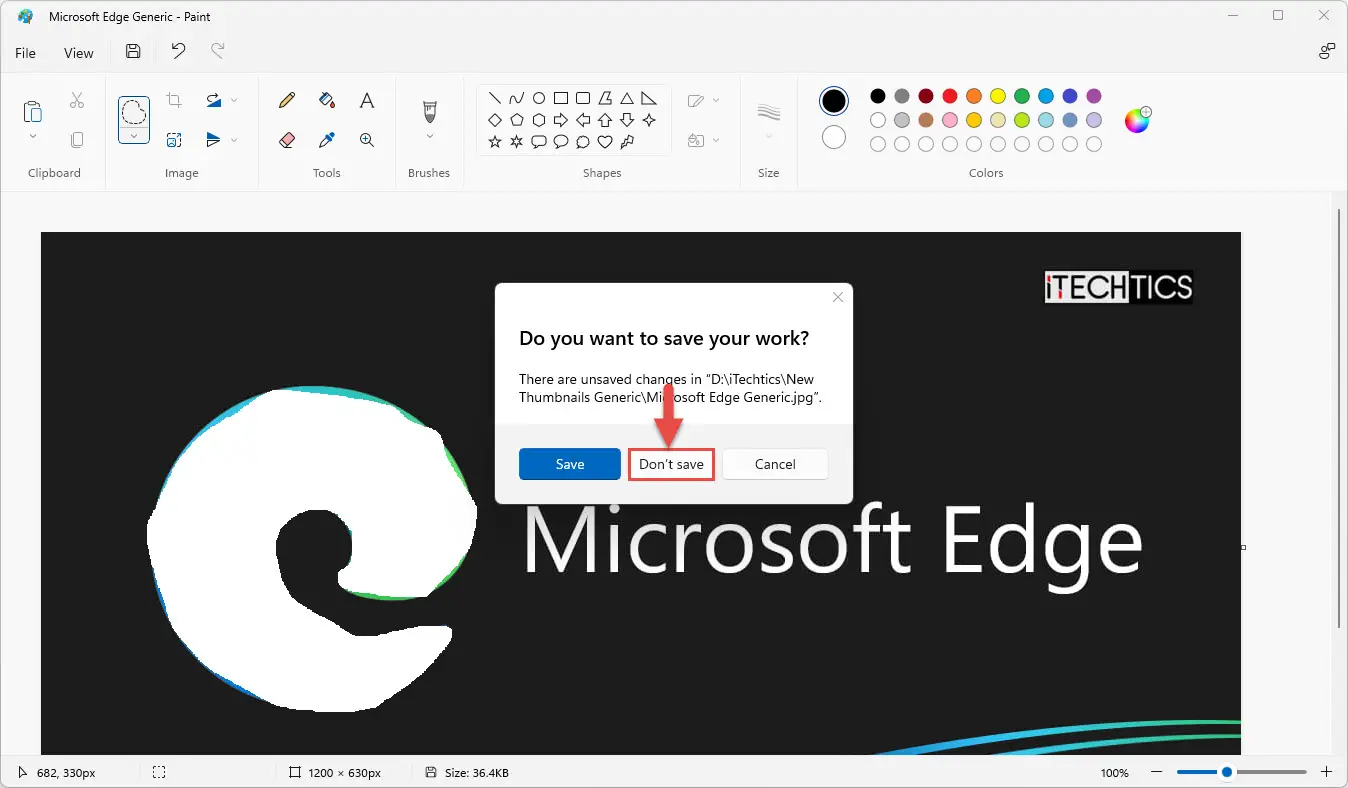This screenshot has width=1348, height=788.
Task: Click Cancel in the dialog
Action: 775,464
